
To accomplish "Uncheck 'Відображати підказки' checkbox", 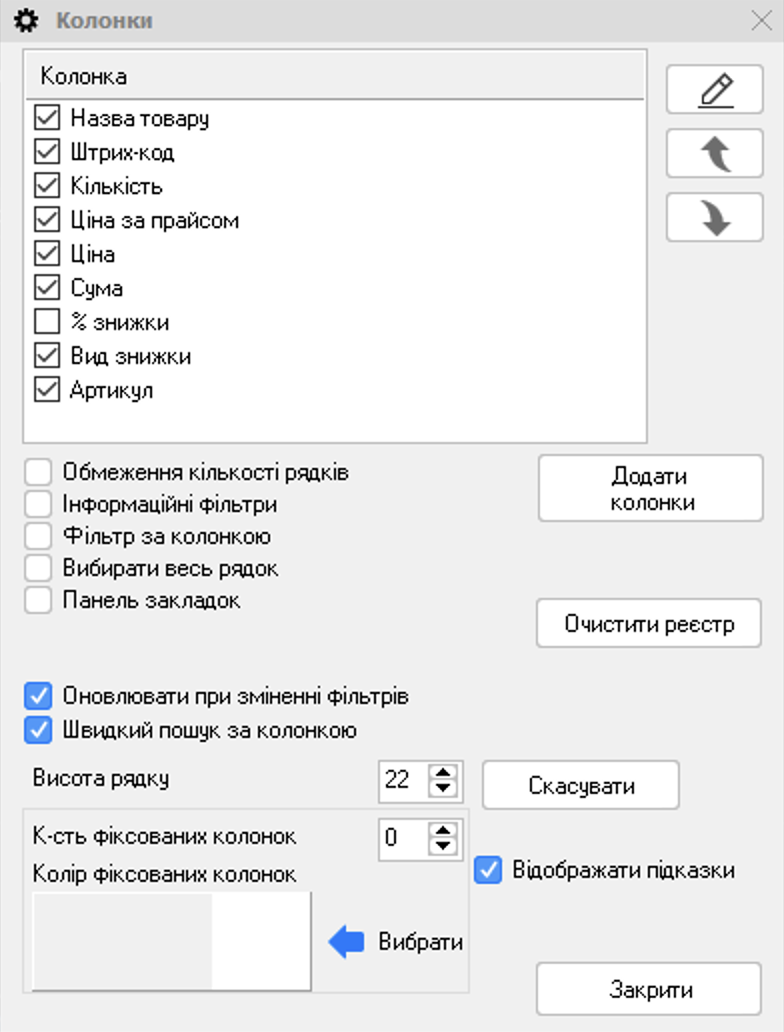I will click(488, 870).
